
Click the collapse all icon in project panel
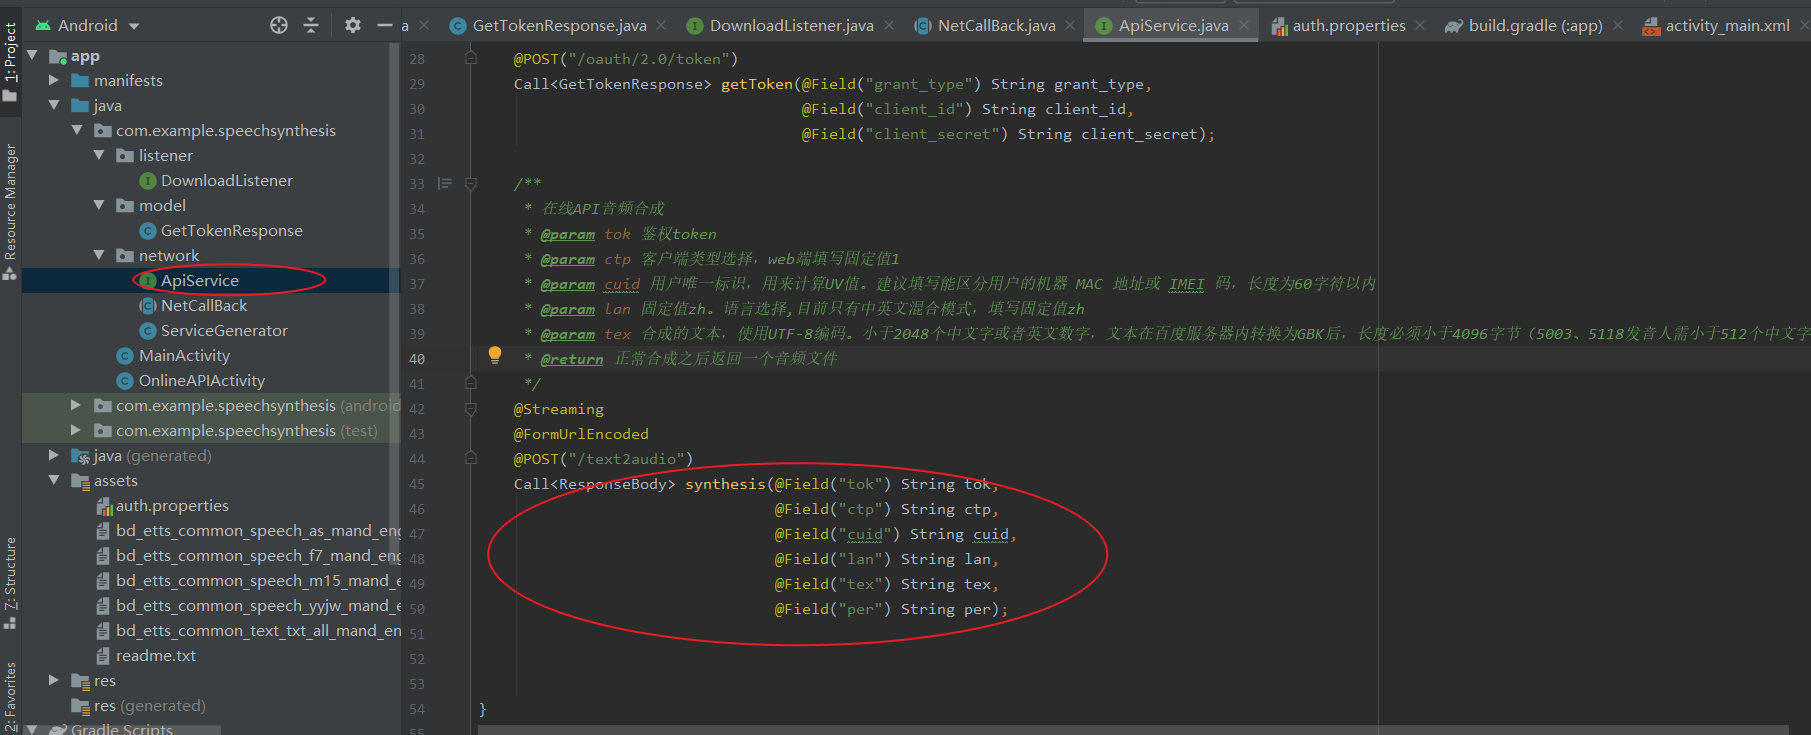311,25
